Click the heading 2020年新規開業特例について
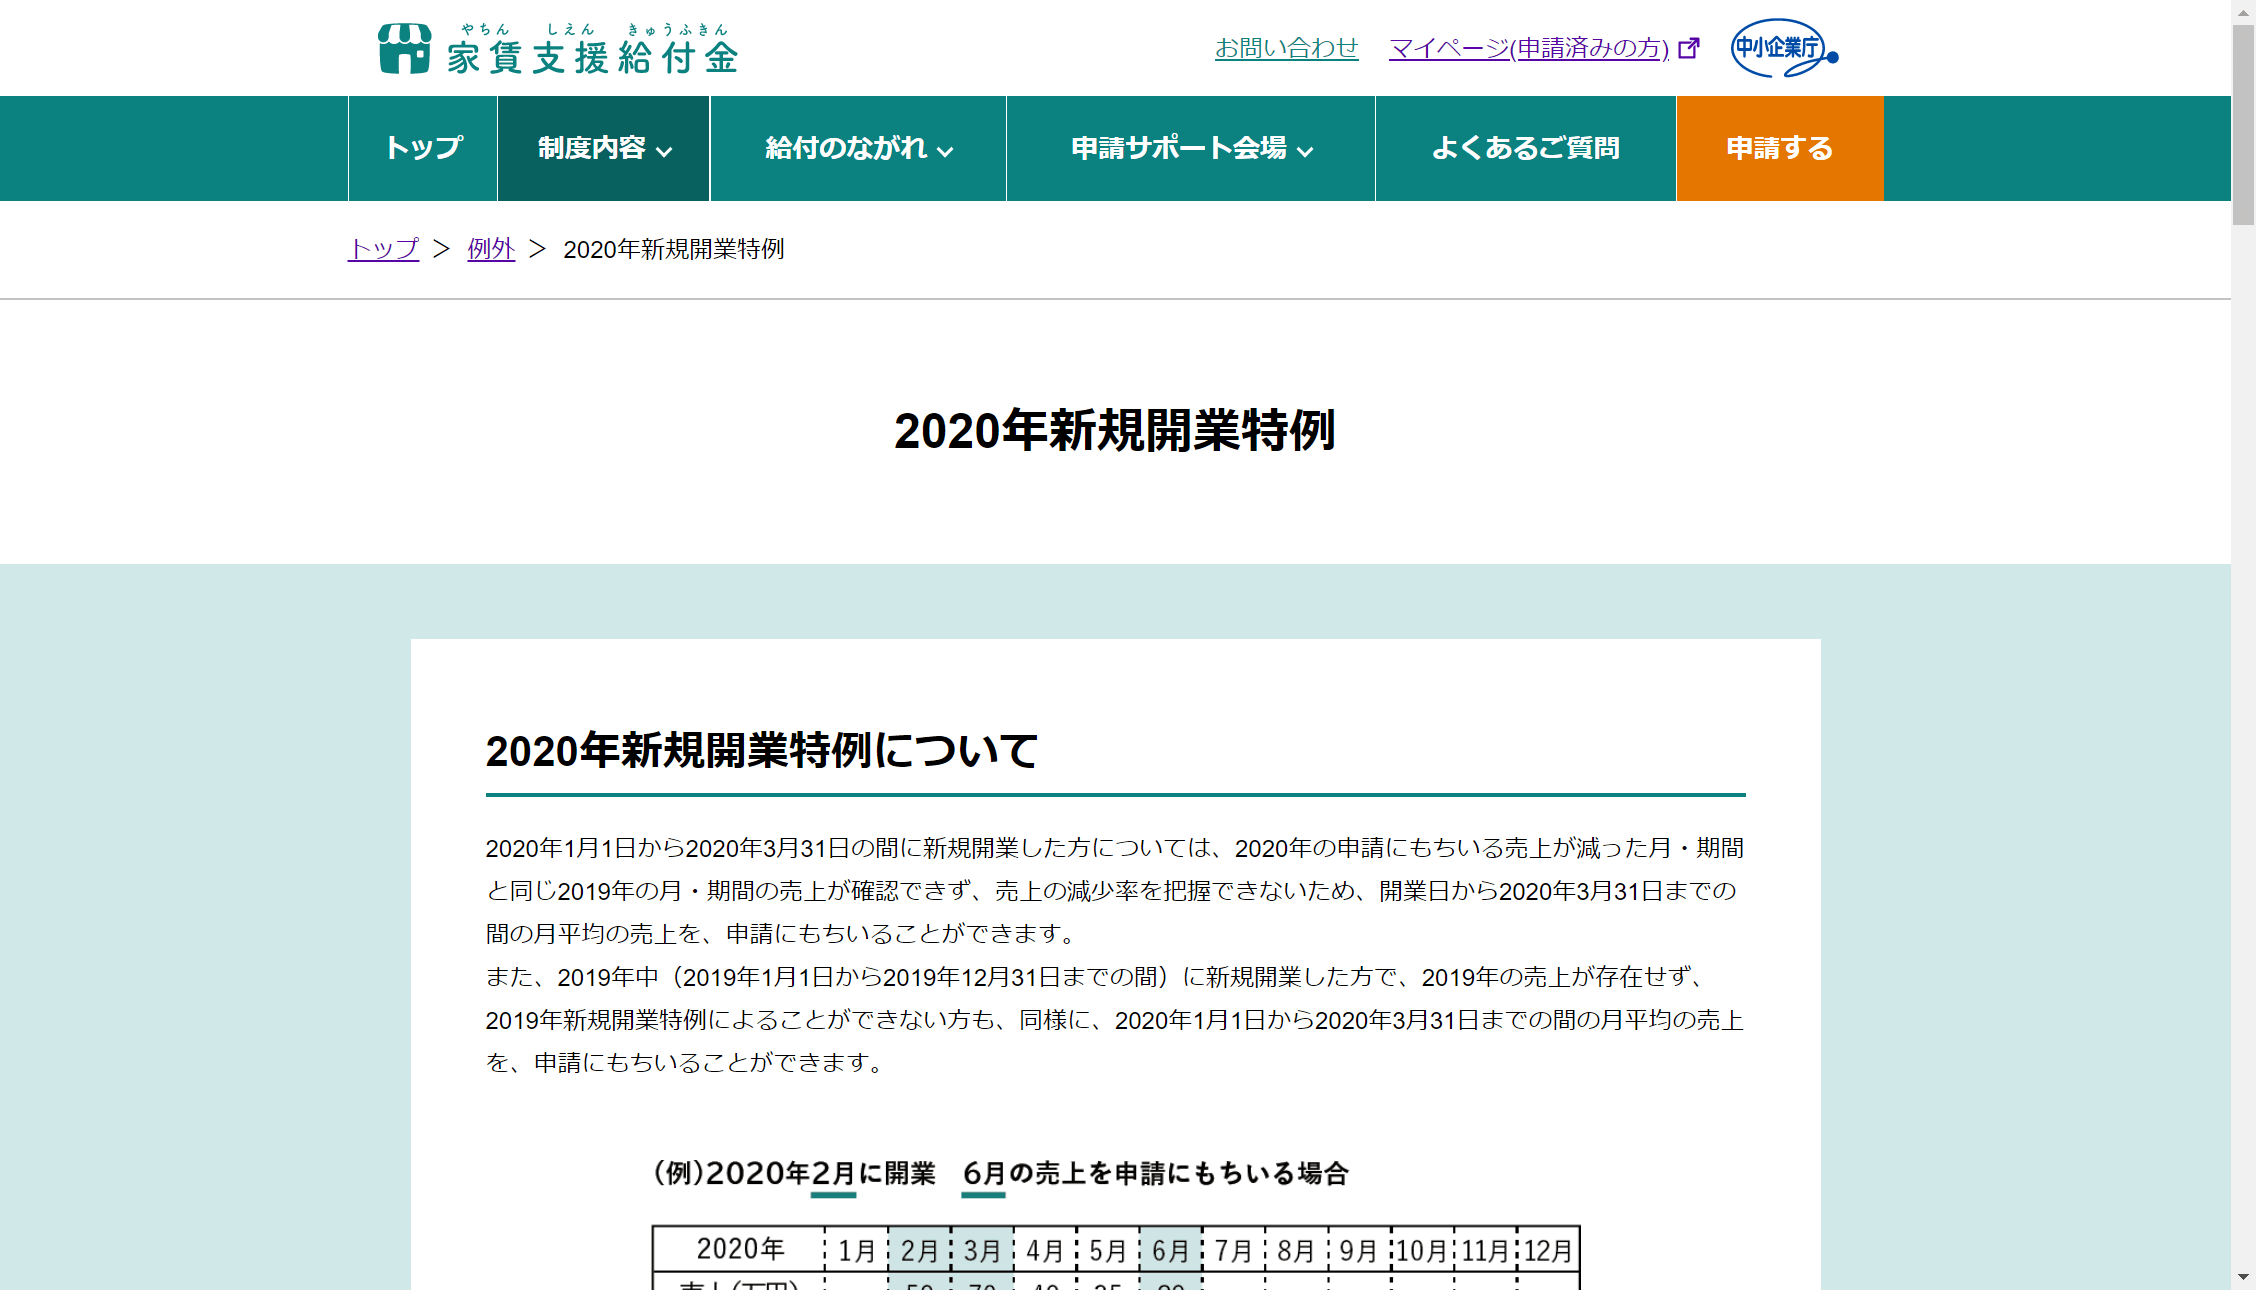This screenshot has height=1290, width=2256. click(762, 751)
